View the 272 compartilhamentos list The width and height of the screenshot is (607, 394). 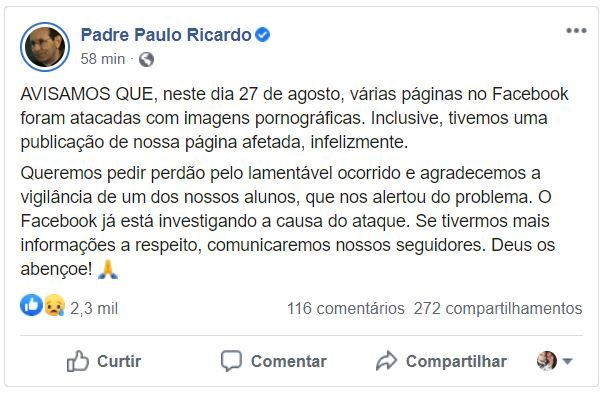498,308
